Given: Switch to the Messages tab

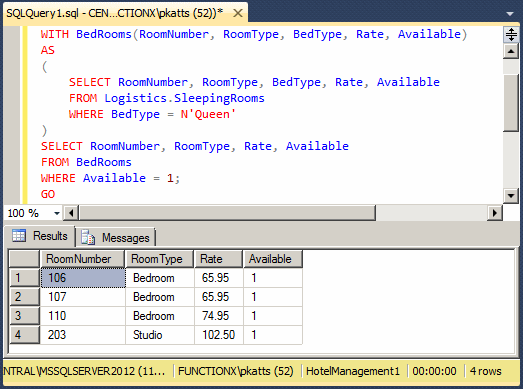Looking at the screenshot, I should tap(115, 238).
